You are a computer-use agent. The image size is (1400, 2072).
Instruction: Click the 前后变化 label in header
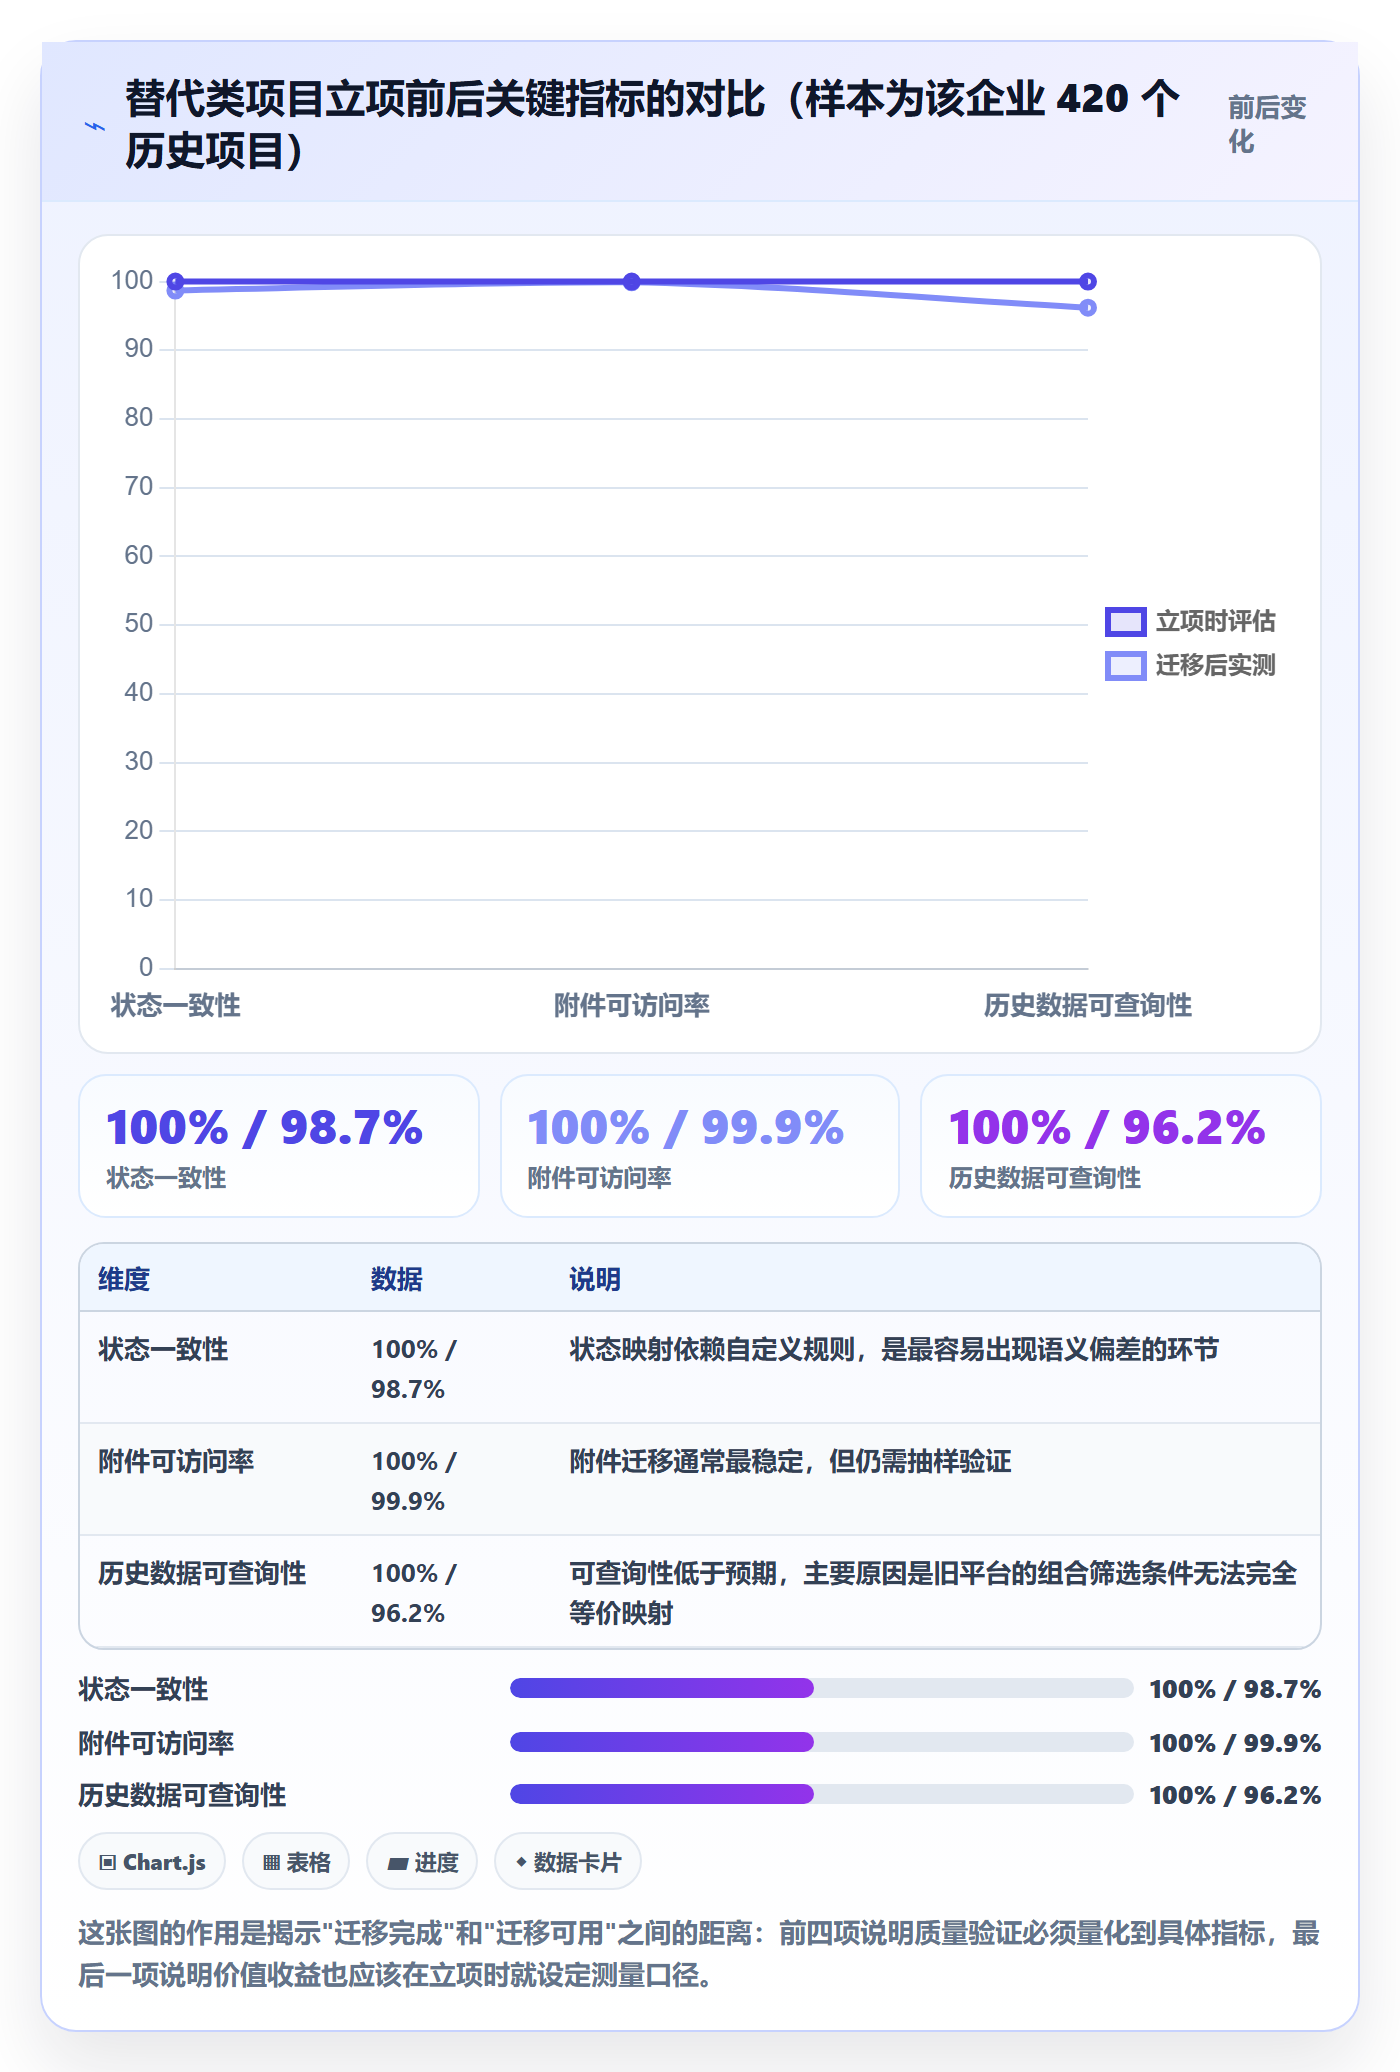point(1267,124)
